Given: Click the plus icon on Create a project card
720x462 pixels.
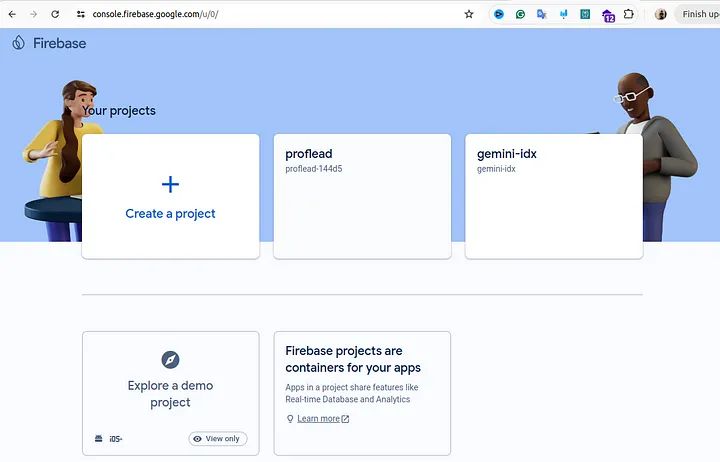Looking at the screenshot, I should (170, 185).
